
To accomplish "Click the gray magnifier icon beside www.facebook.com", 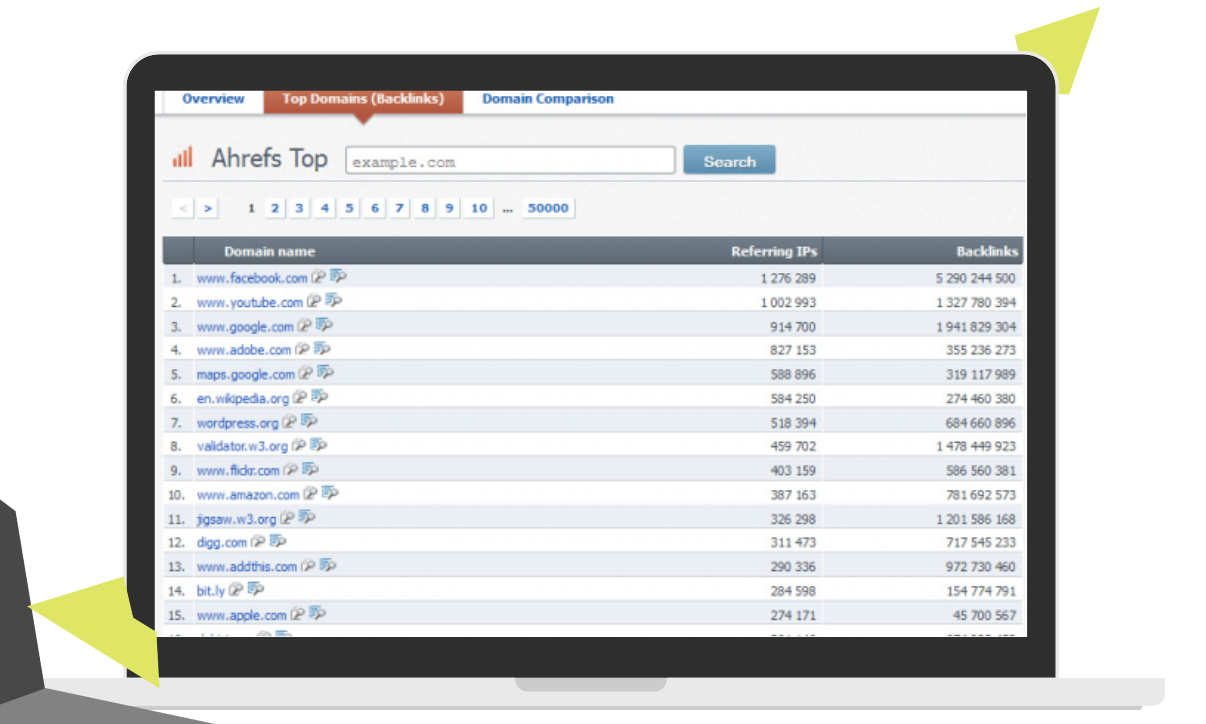I will [318, 277].
